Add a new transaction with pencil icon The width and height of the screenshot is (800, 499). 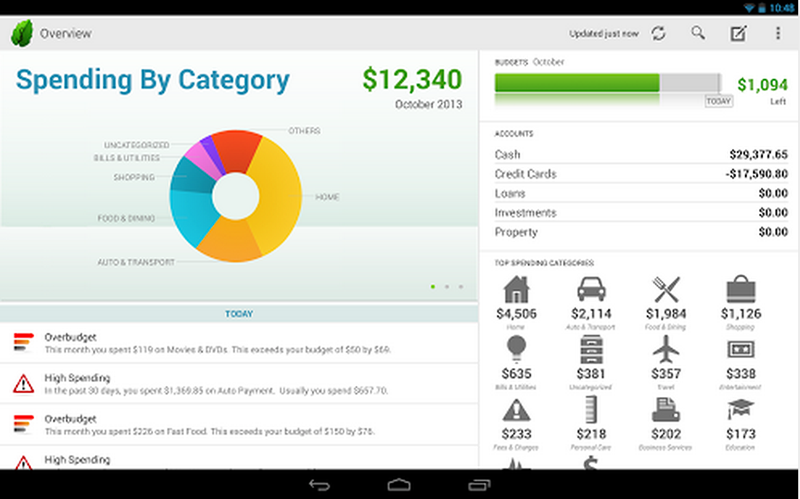point(738,34)
